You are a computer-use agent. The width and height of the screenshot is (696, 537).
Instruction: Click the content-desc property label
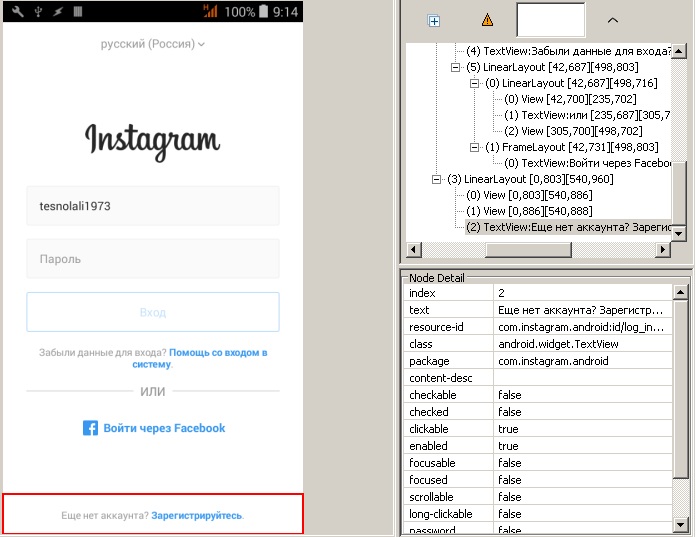(x=441, y=378)
